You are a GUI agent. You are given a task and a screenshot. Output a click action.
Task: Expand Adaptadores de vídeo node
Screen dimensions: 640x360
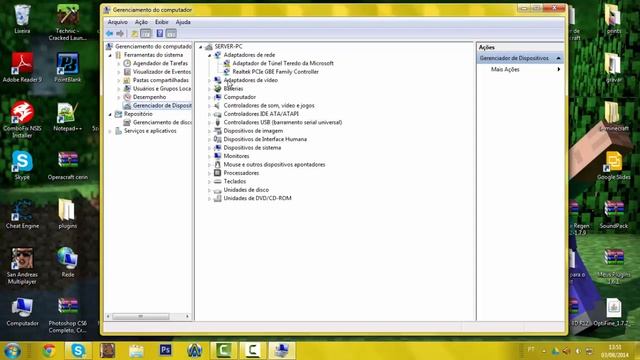coord(209,80)
